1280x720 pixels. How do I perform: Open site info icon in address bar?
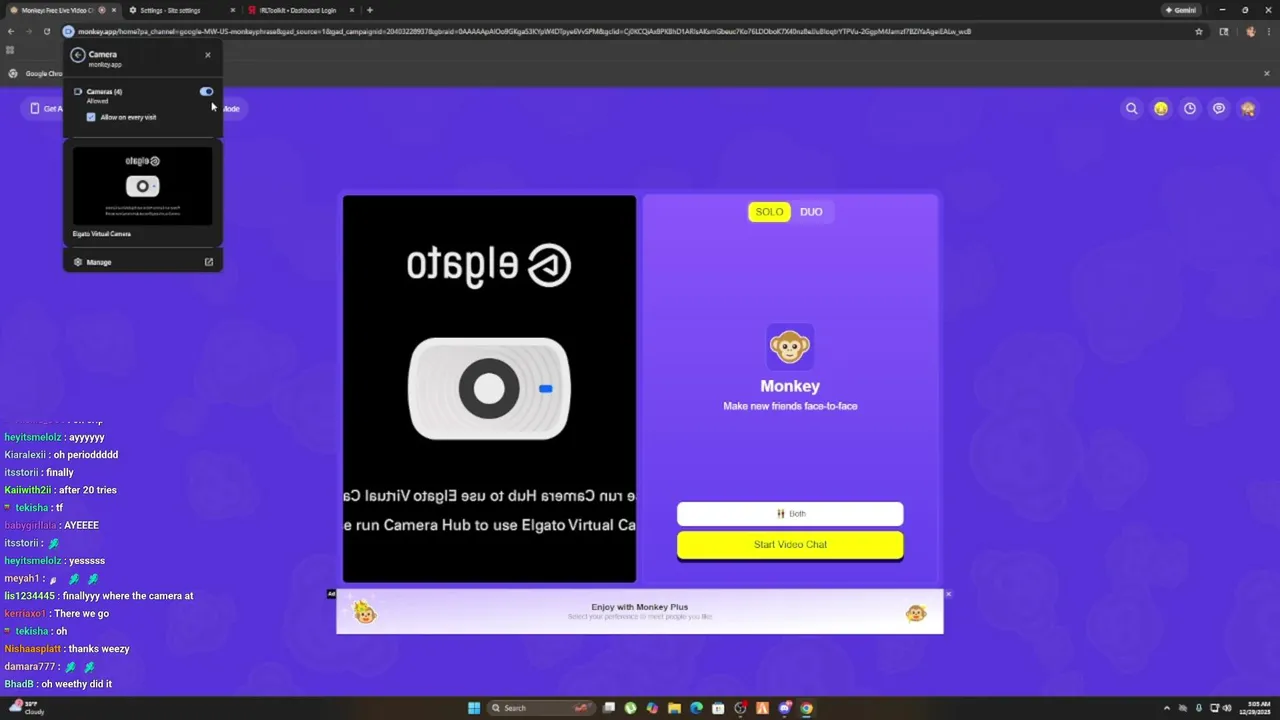(x=68, y=31)
